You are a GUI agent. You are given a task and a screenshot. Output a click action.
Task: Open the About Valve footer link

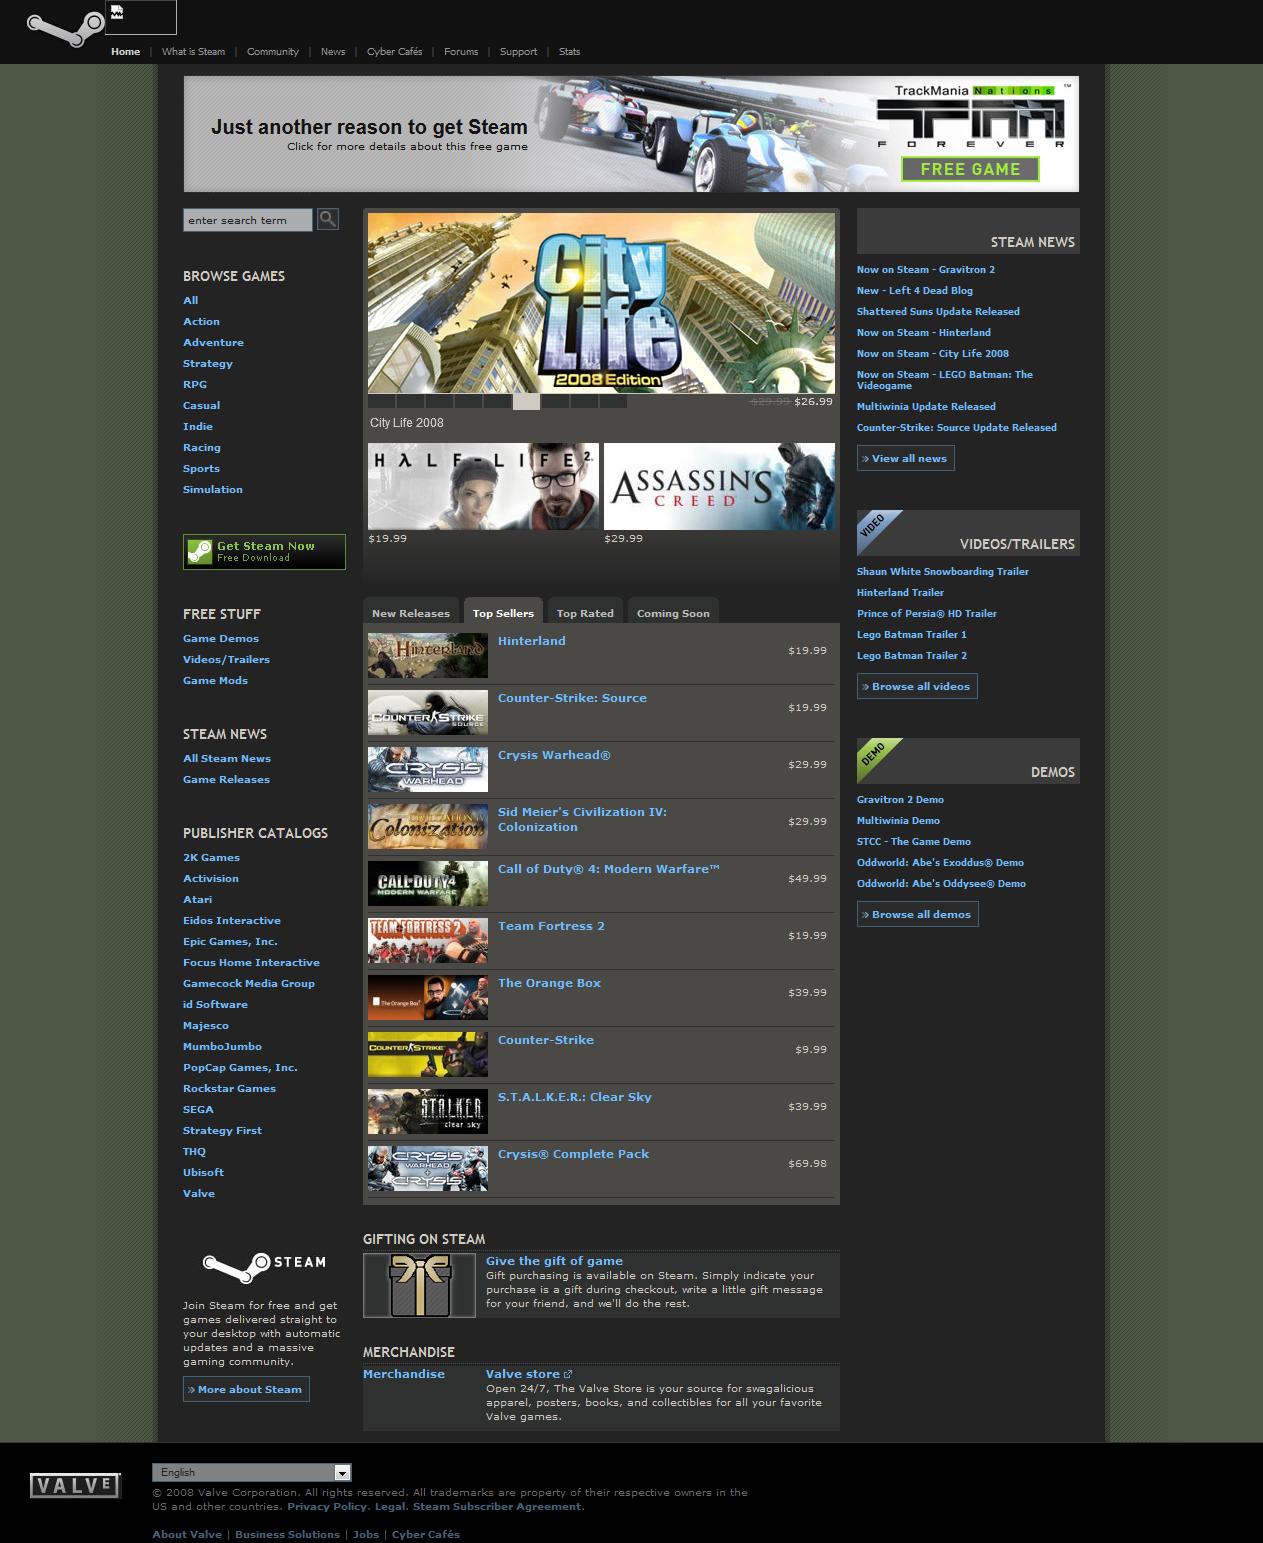click(x=187, y=1534)
